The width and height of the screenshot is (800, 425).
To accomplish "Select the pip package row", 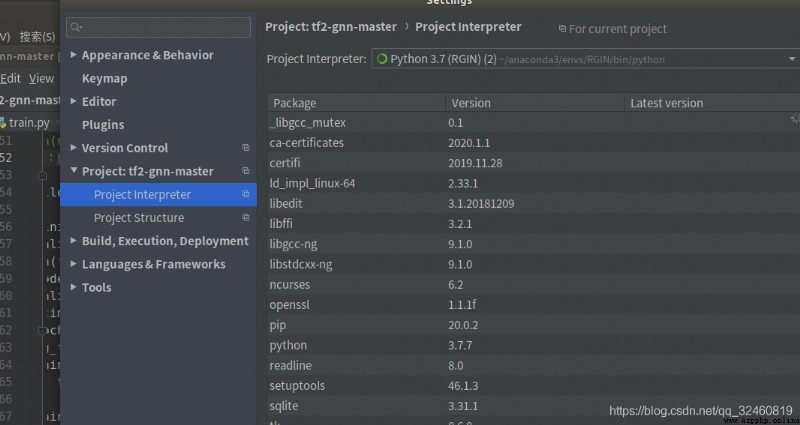I will pyautogui.click(x=533, y=325).
